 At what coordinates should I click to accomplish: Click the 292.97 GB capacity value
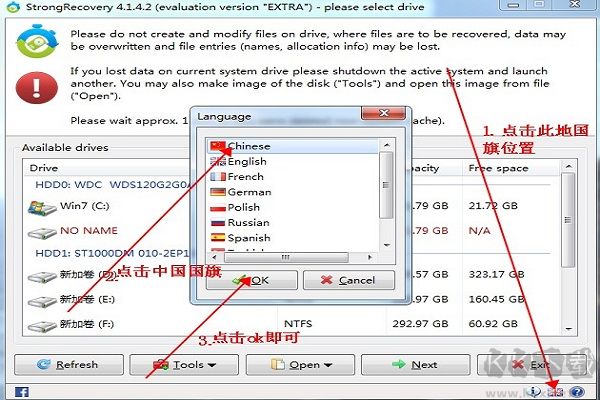(420, 324)
